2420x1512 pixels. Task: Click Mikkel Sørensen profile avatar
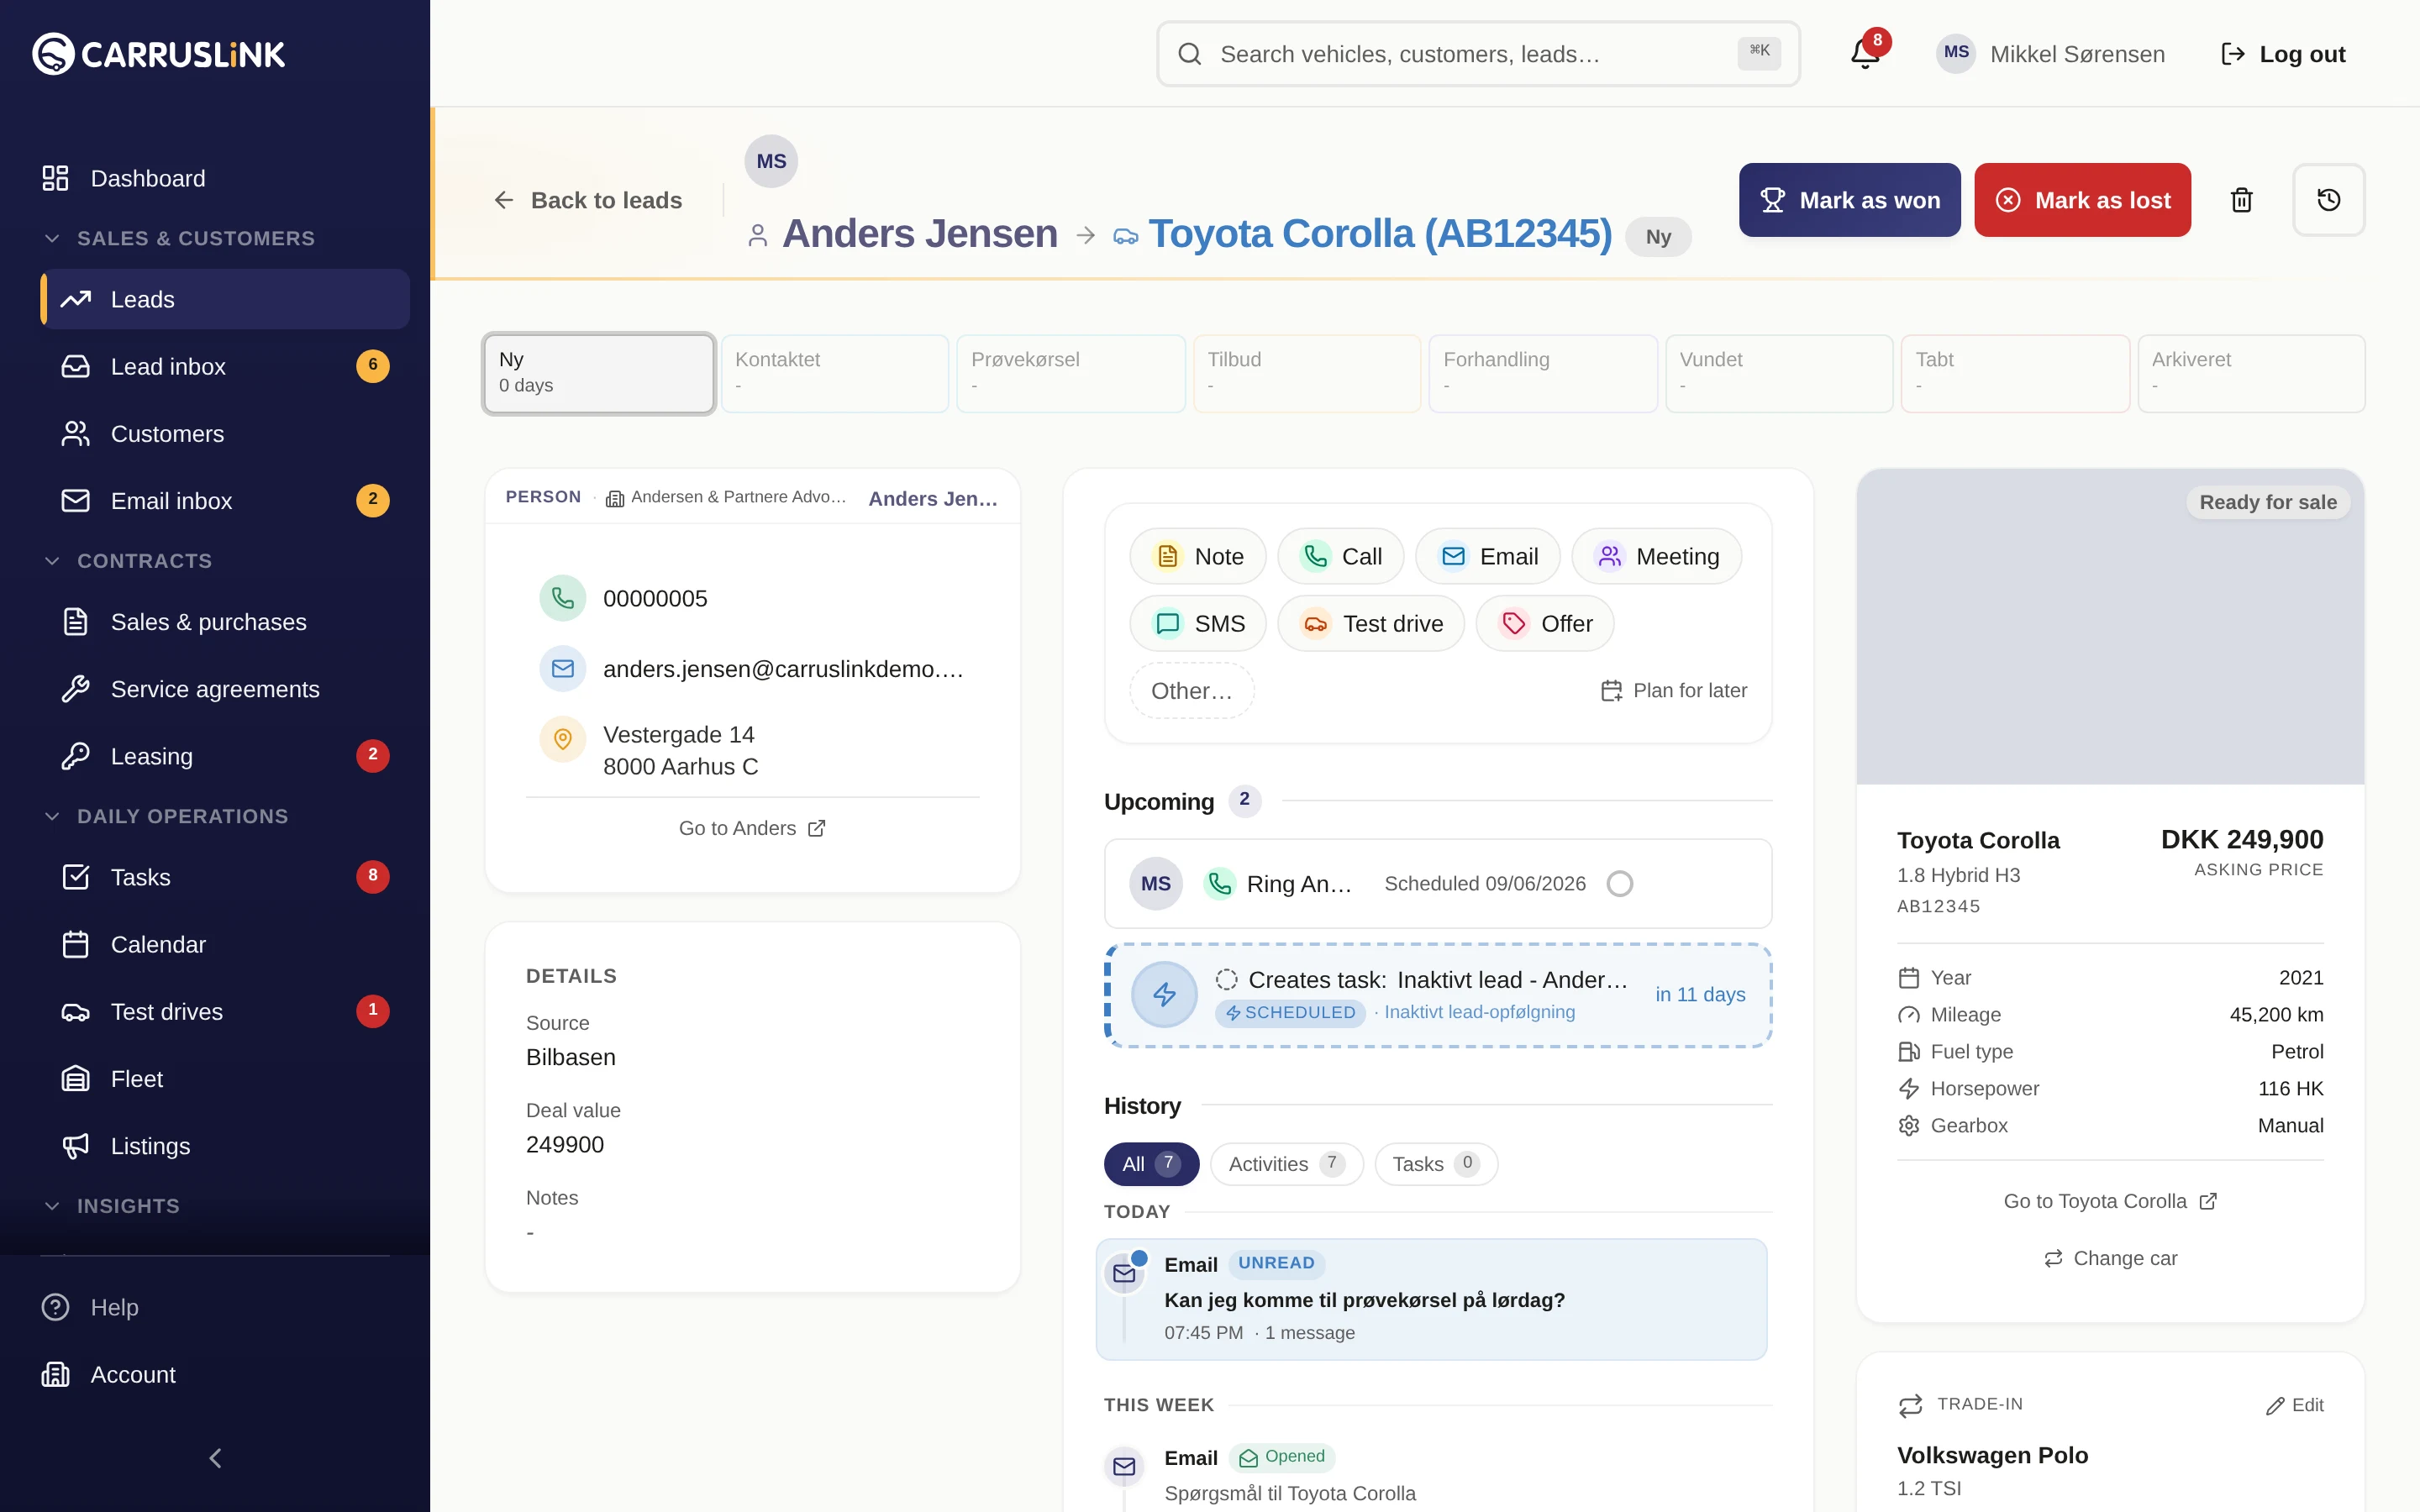(x=1956, y=53)
